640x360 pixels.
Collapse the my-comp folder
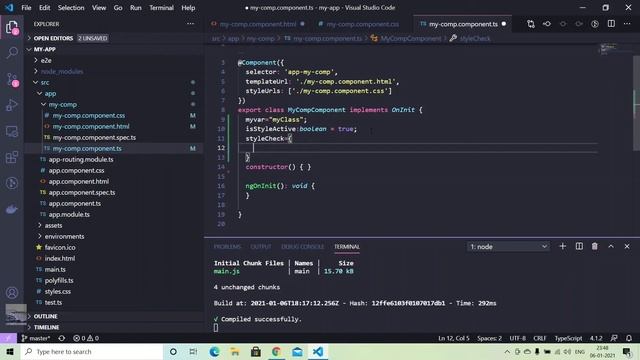coord(62,104)
